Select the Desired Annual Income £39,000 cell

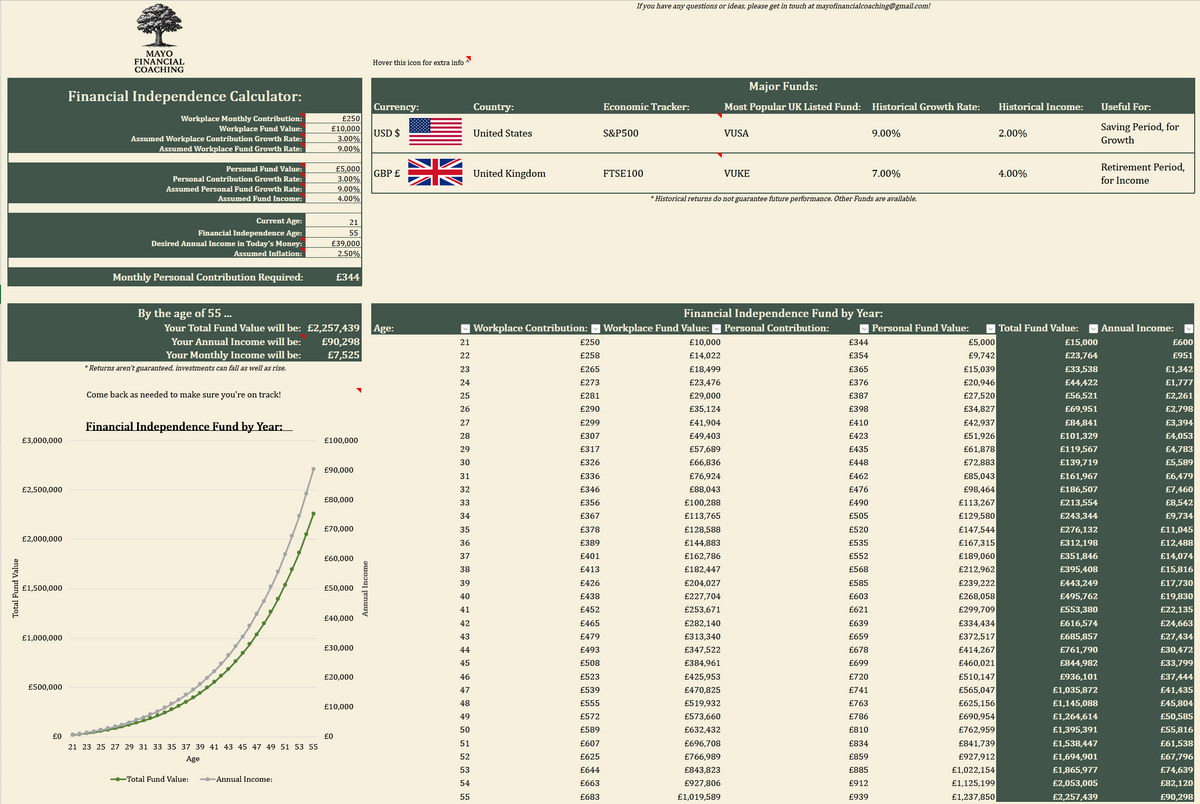333,243
